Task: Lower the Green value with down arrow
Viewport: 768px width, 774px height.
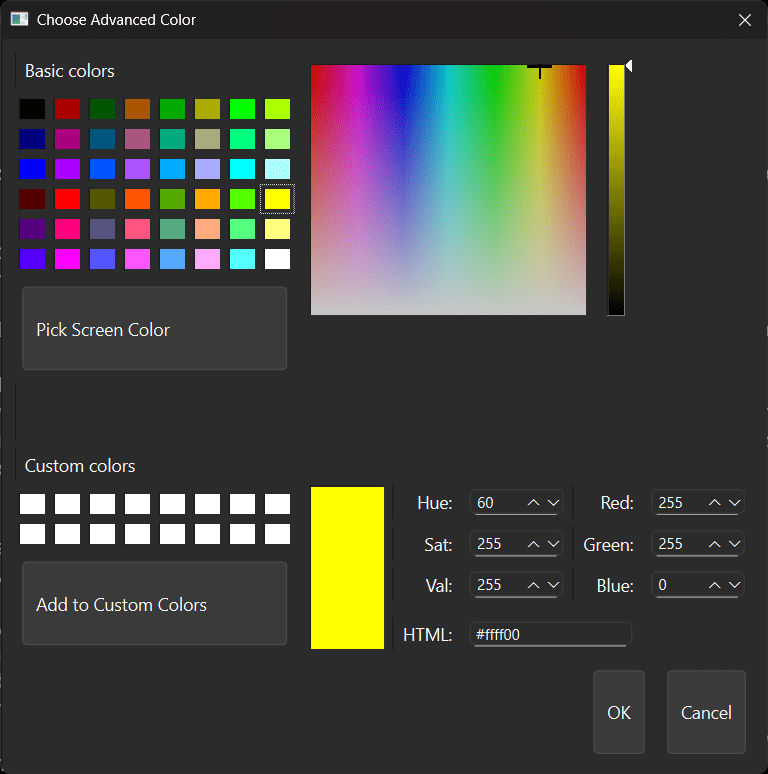Action: click(x=735, y=544)
